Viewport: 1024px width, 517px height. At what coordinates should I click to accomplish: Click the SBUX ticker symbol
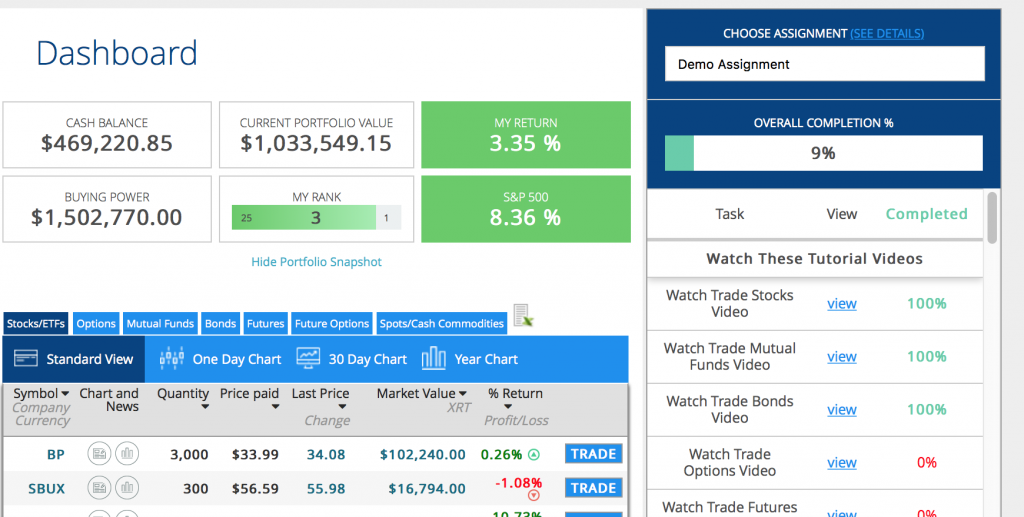(46, 488)
